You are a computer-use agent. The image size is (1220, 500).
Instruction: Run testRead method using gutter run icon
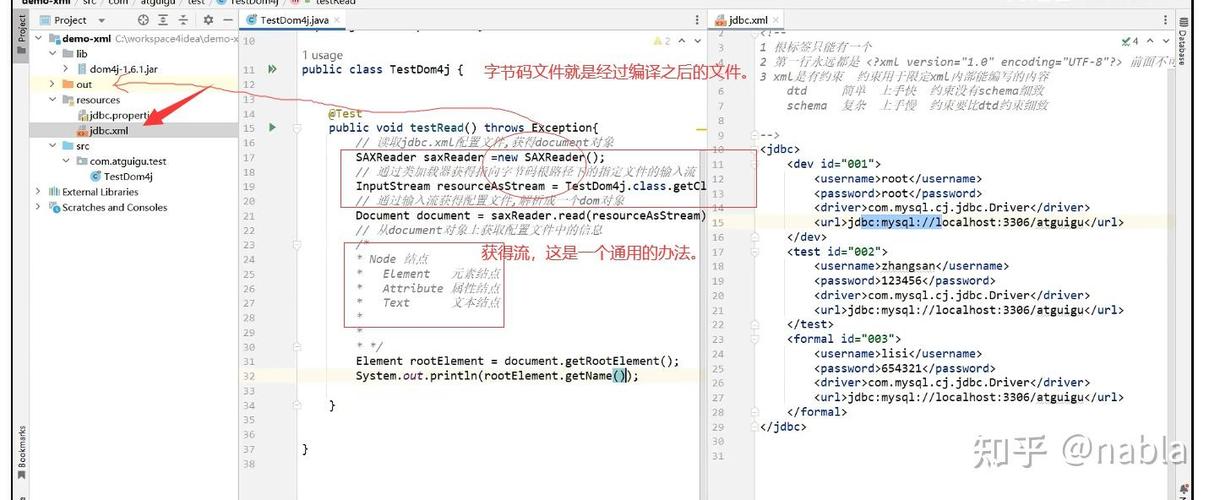pos(272,128)
